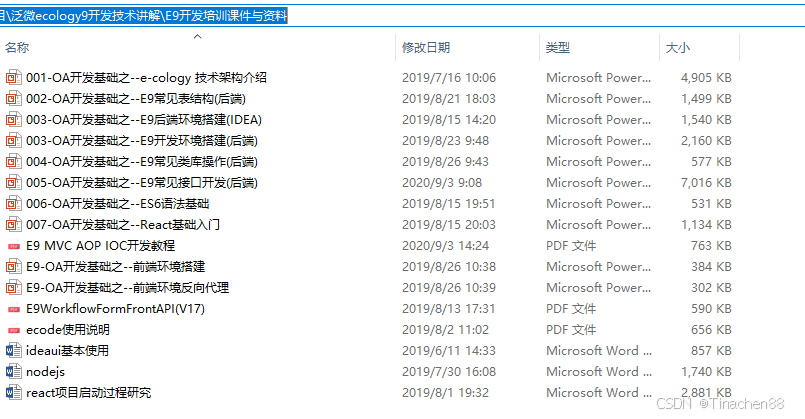The height and width of the screenshot is (419, 805).
Task: Click PowerPoint icon of 001 e-cology 技术架构介绍
Action: point(13,77)
